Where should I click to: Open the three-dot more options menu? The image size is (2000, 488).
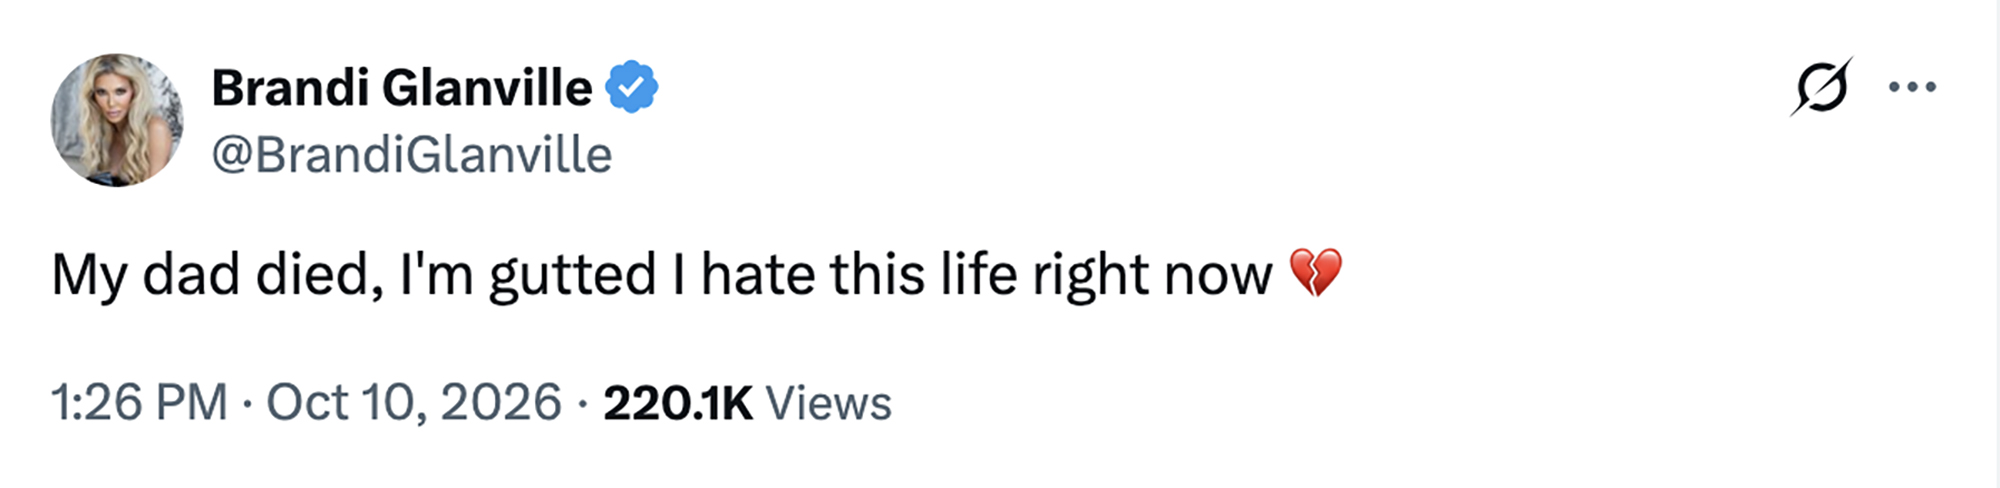click(x=1912, y=87)
